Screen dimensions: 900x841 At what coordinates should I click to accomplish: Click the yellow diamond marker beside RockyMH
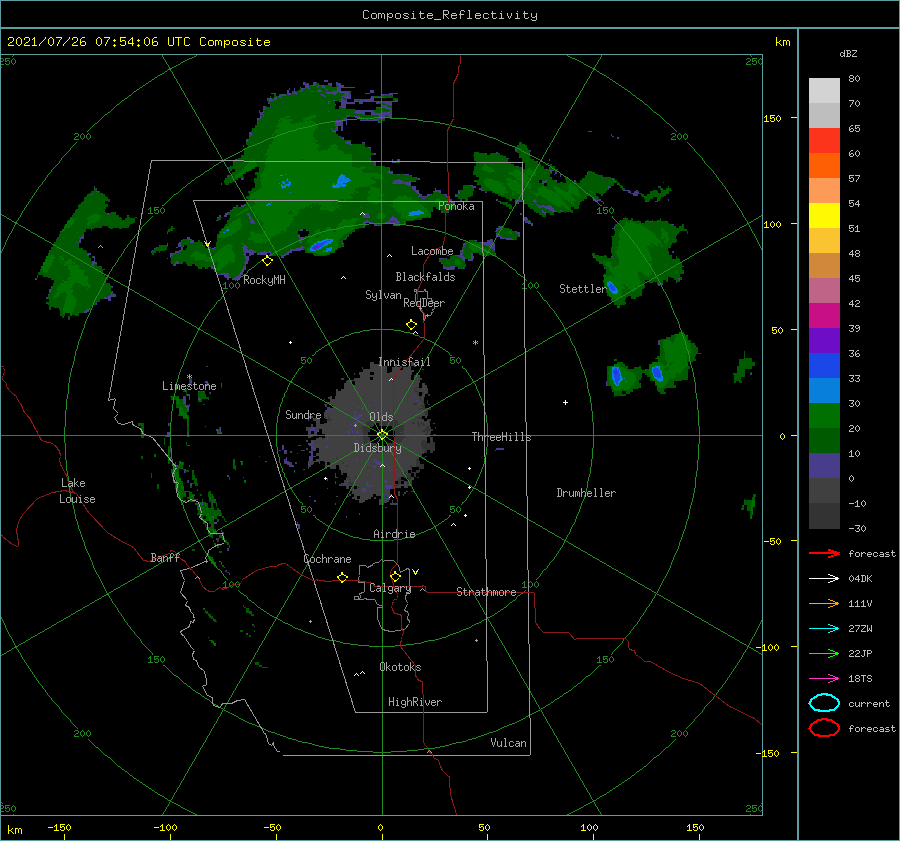[267, 261]
